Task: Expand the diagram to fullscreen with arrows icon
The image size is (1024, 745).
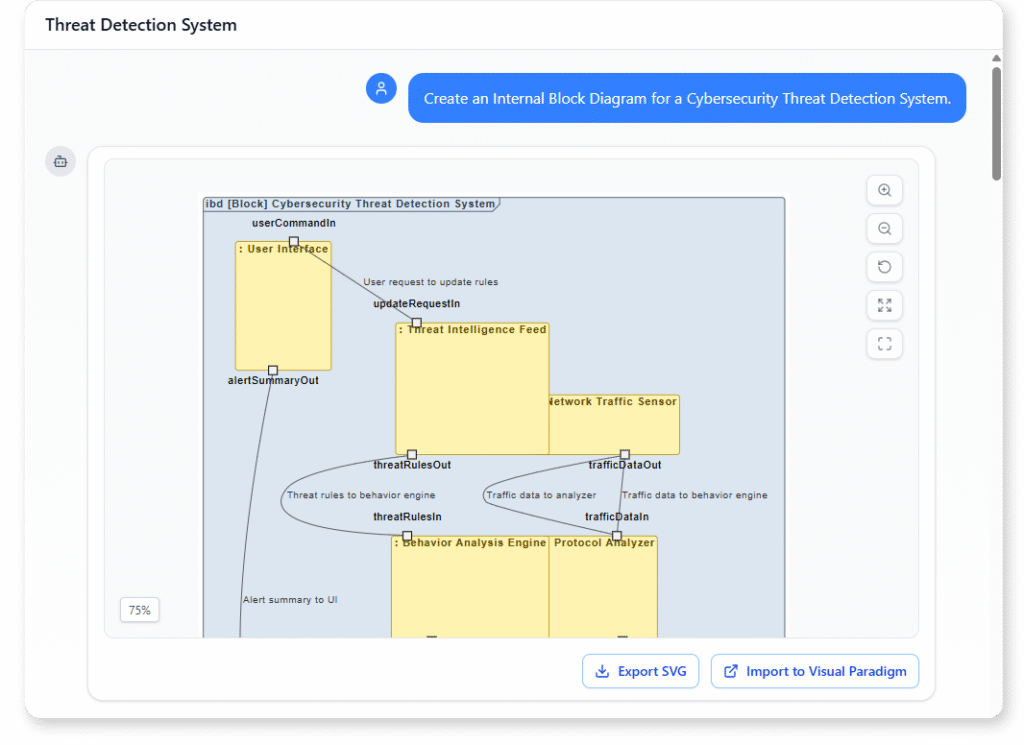Action: [x=884, y=305]
